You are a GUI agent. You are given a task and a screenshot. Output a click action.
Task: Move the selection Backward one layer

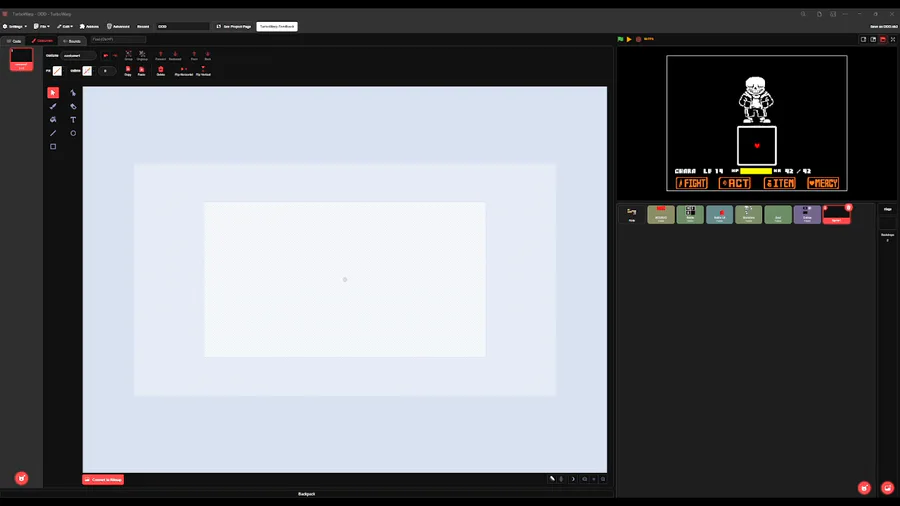(175, 55)
